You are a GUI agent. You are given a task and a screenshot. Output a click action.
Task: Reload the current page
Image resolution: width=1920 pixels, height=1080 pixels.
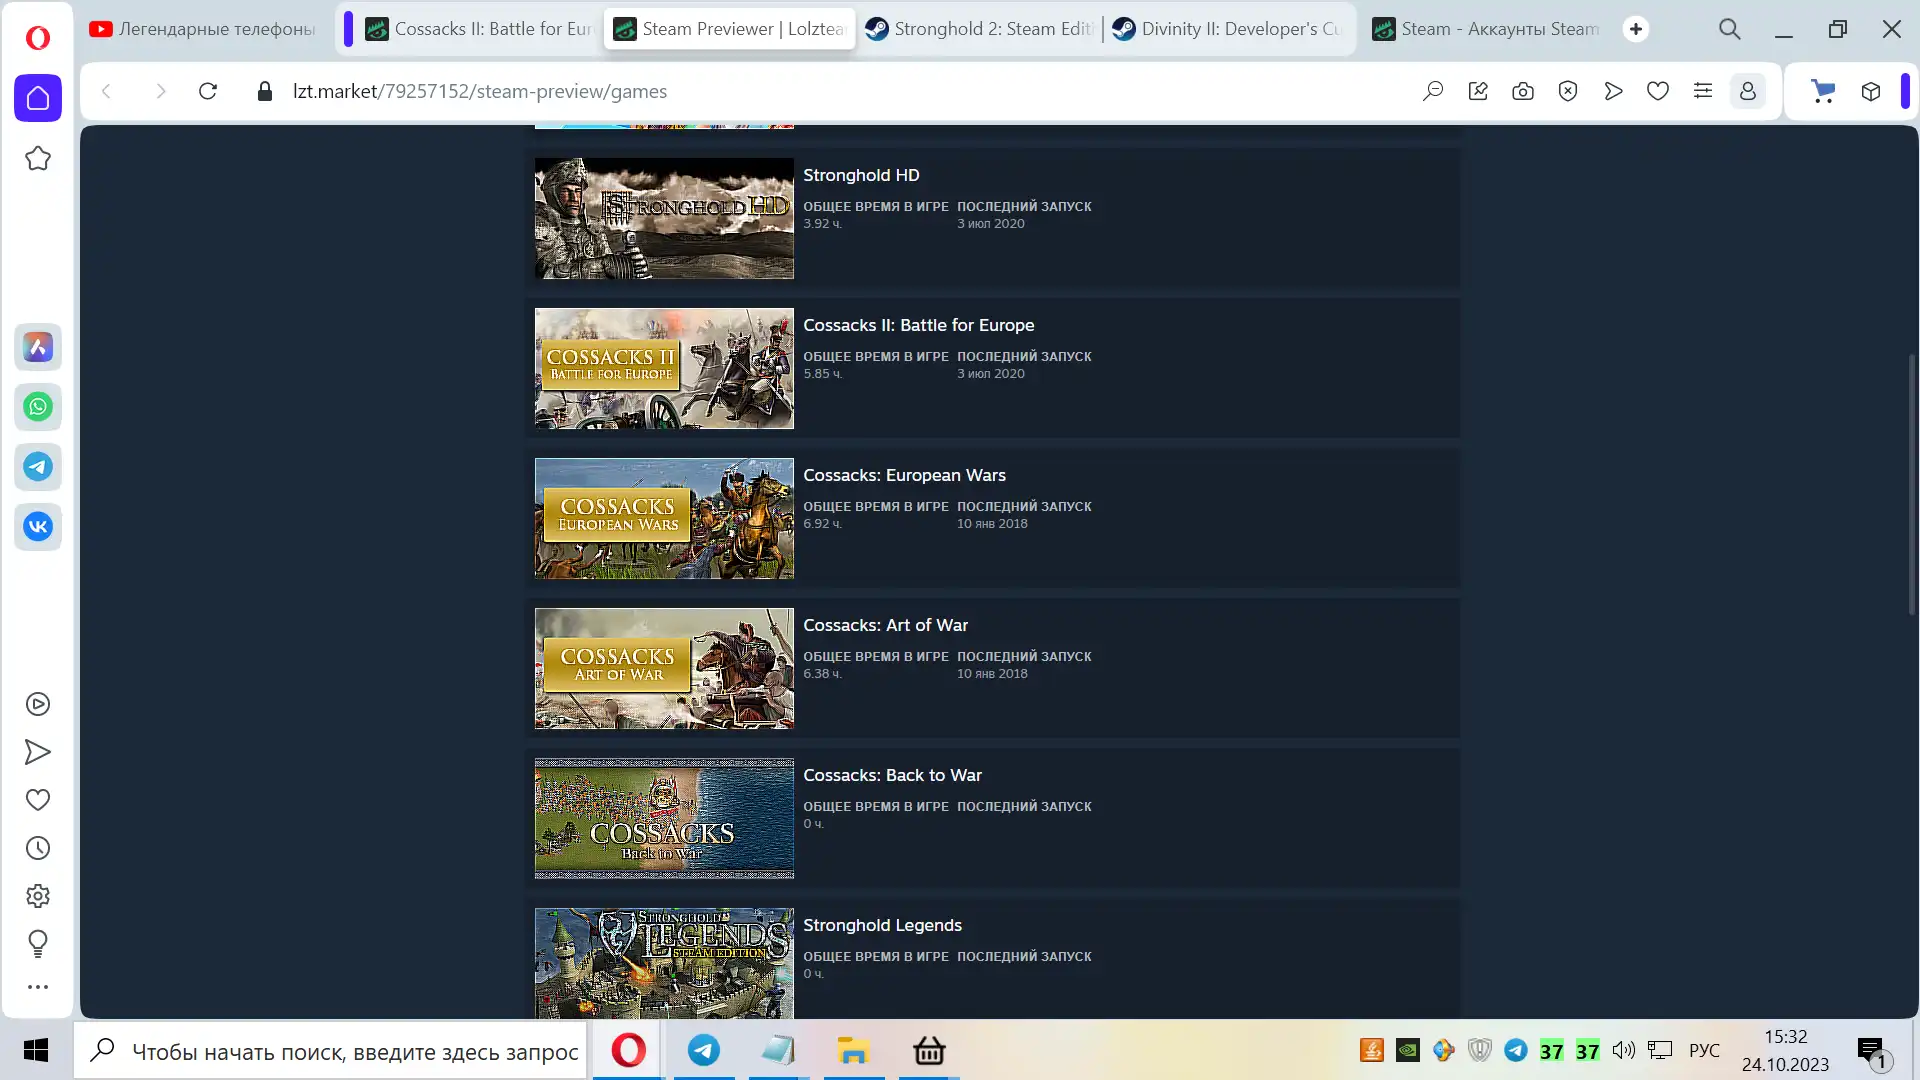(208, 91)
